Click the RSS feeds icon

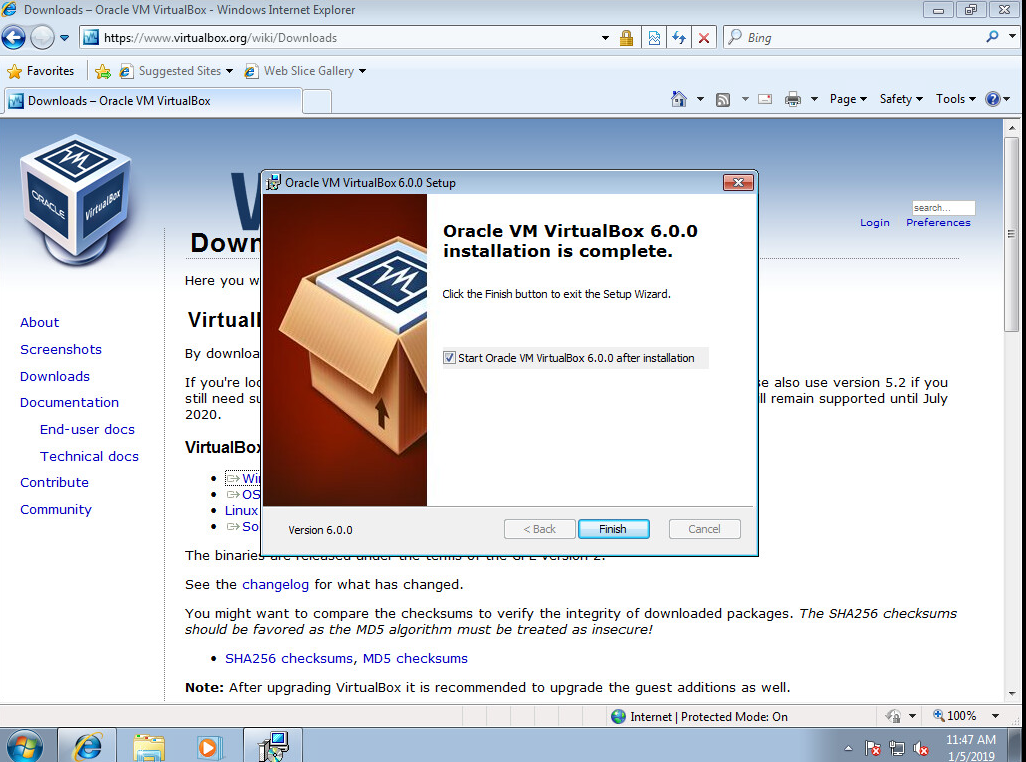click(x=722, y=99)
